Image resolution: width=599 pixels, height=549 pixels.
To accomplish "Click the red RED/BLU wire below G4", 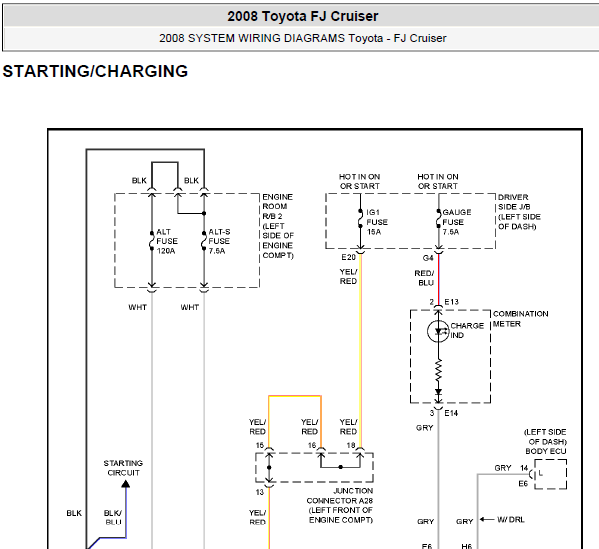I will (439, 279).
